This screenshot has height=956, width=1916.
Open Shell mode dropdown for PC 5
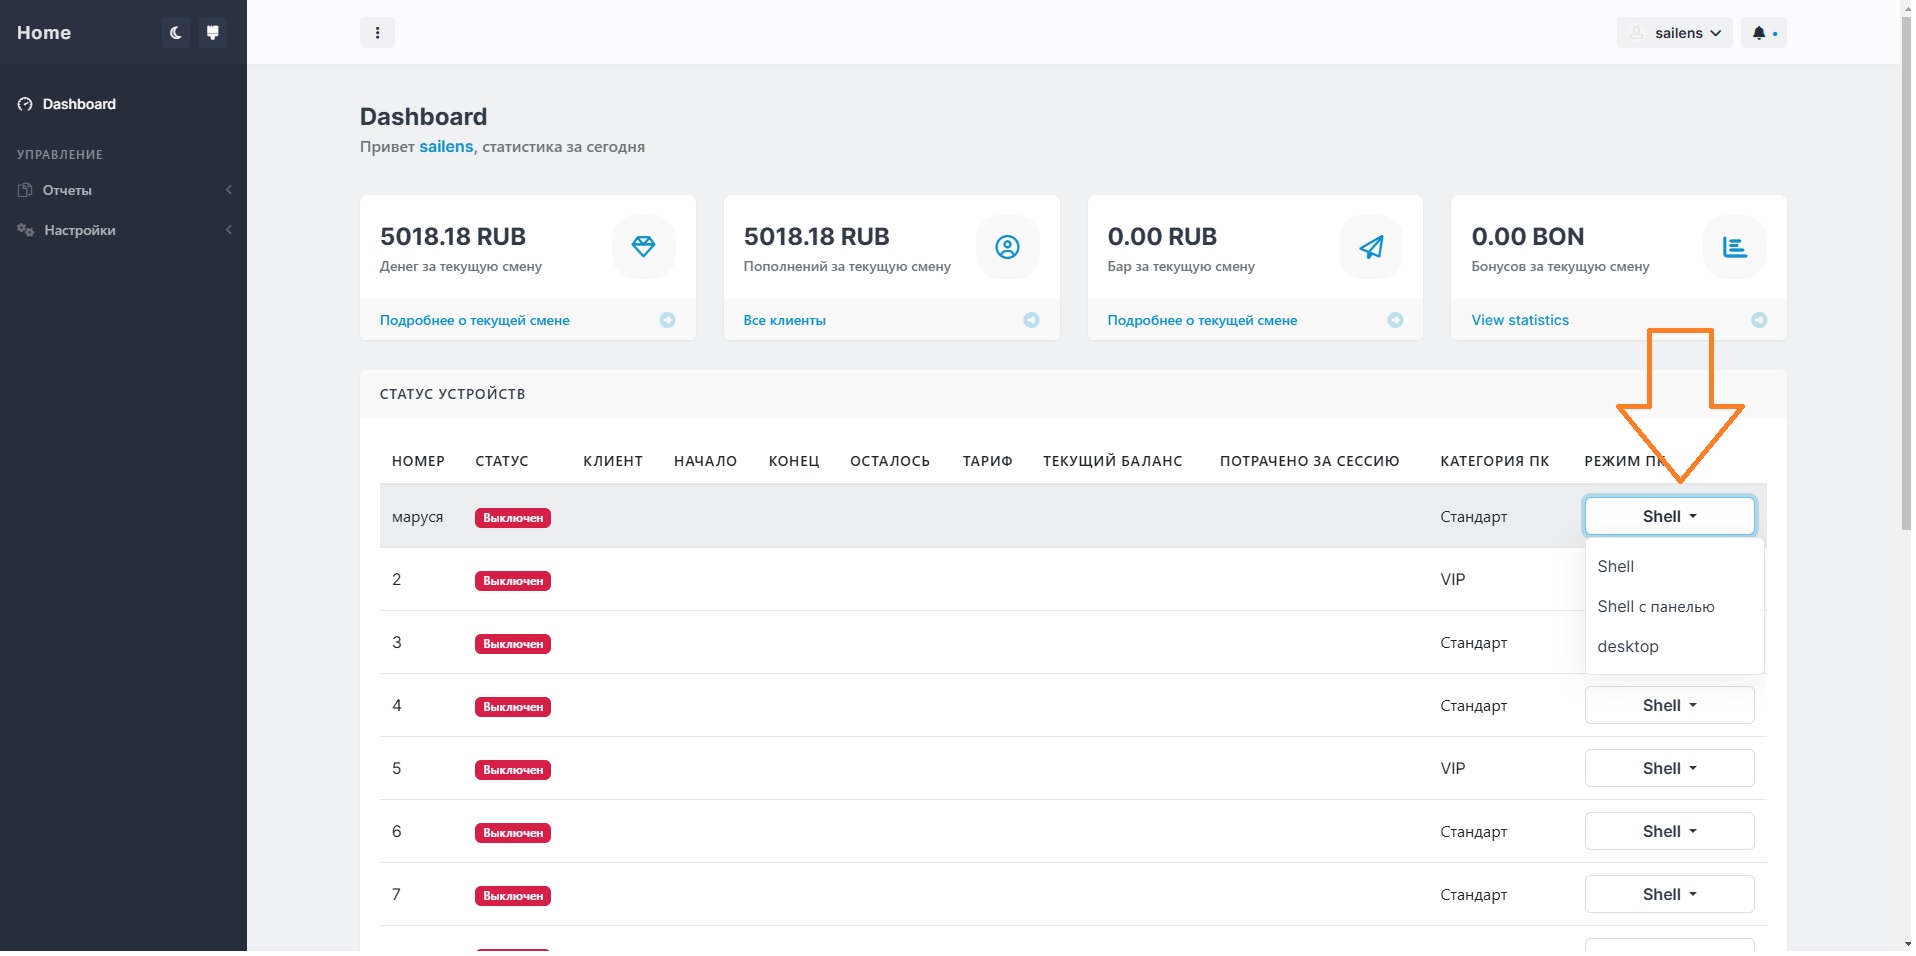pos(1669,768)
